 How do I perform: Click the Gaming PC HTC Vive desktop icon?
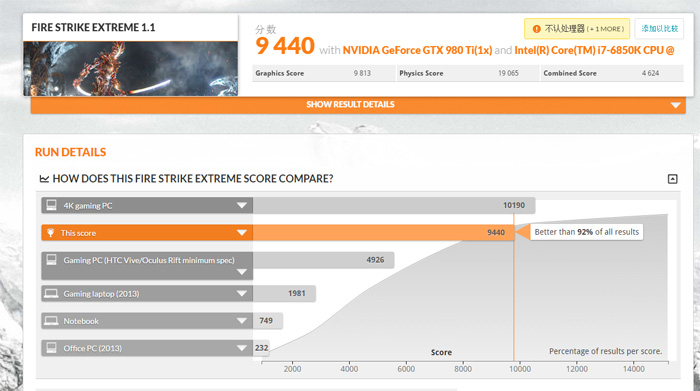51,259
